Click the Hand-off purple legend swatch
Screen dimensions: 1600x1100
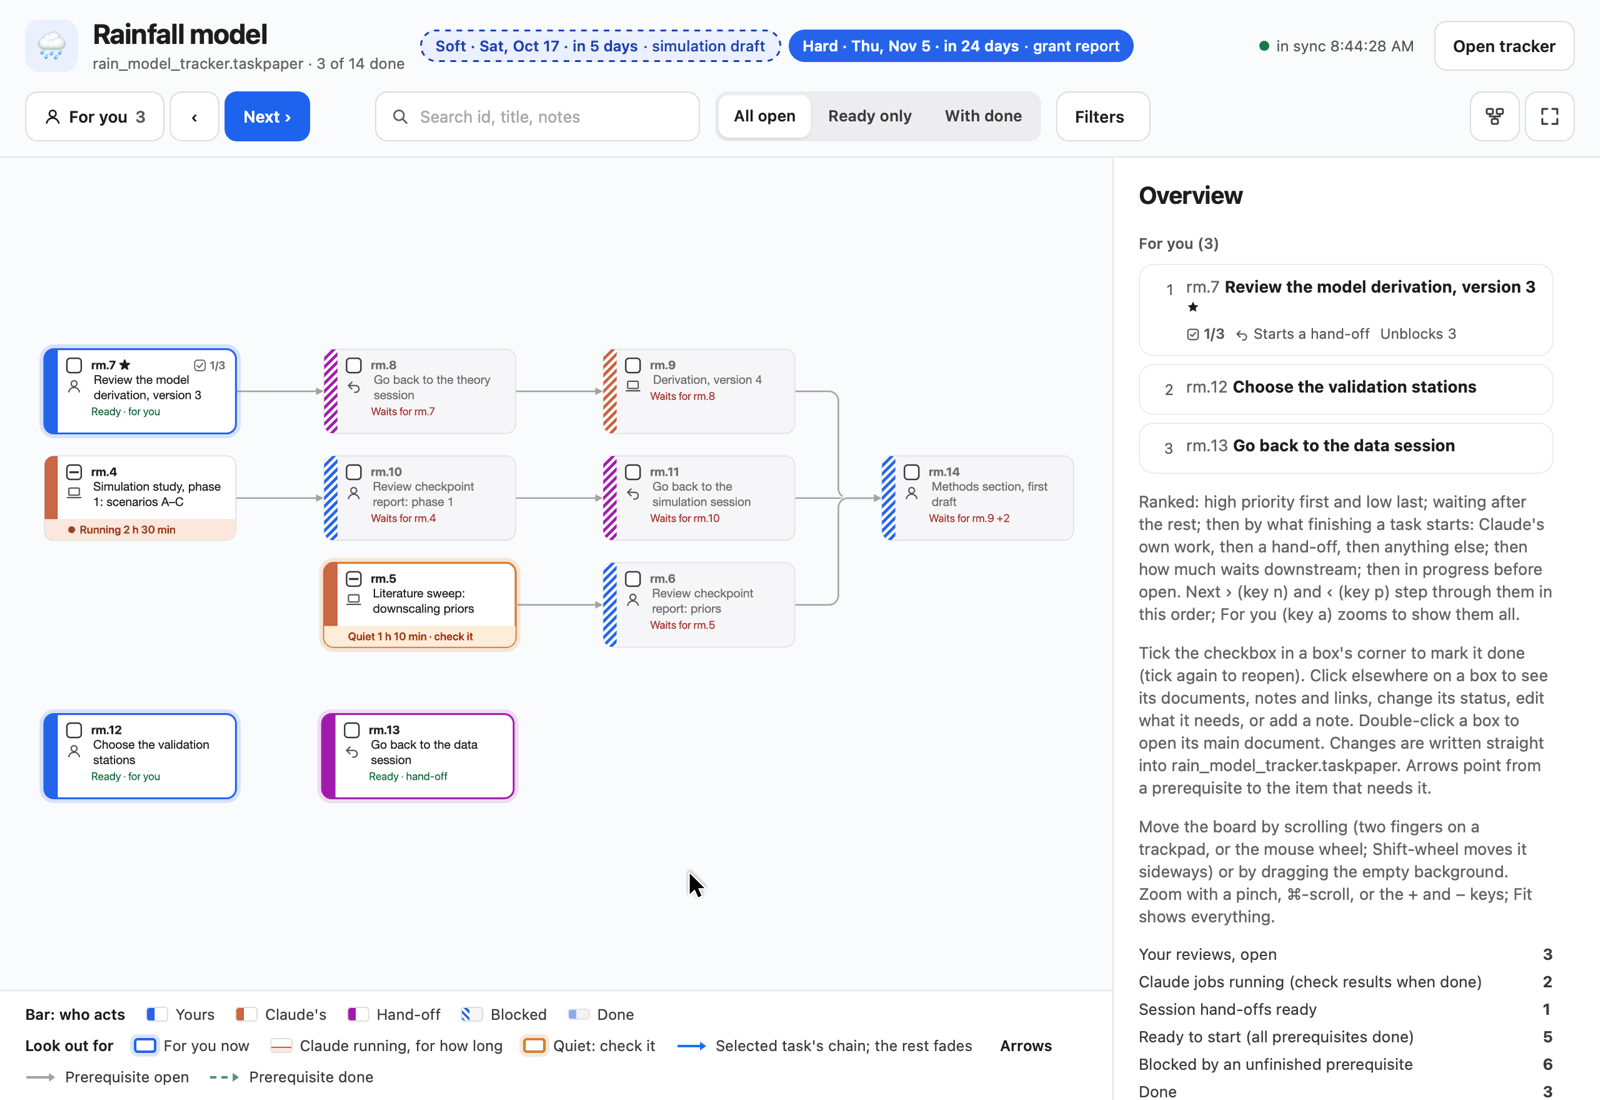tap(357, 1014)
